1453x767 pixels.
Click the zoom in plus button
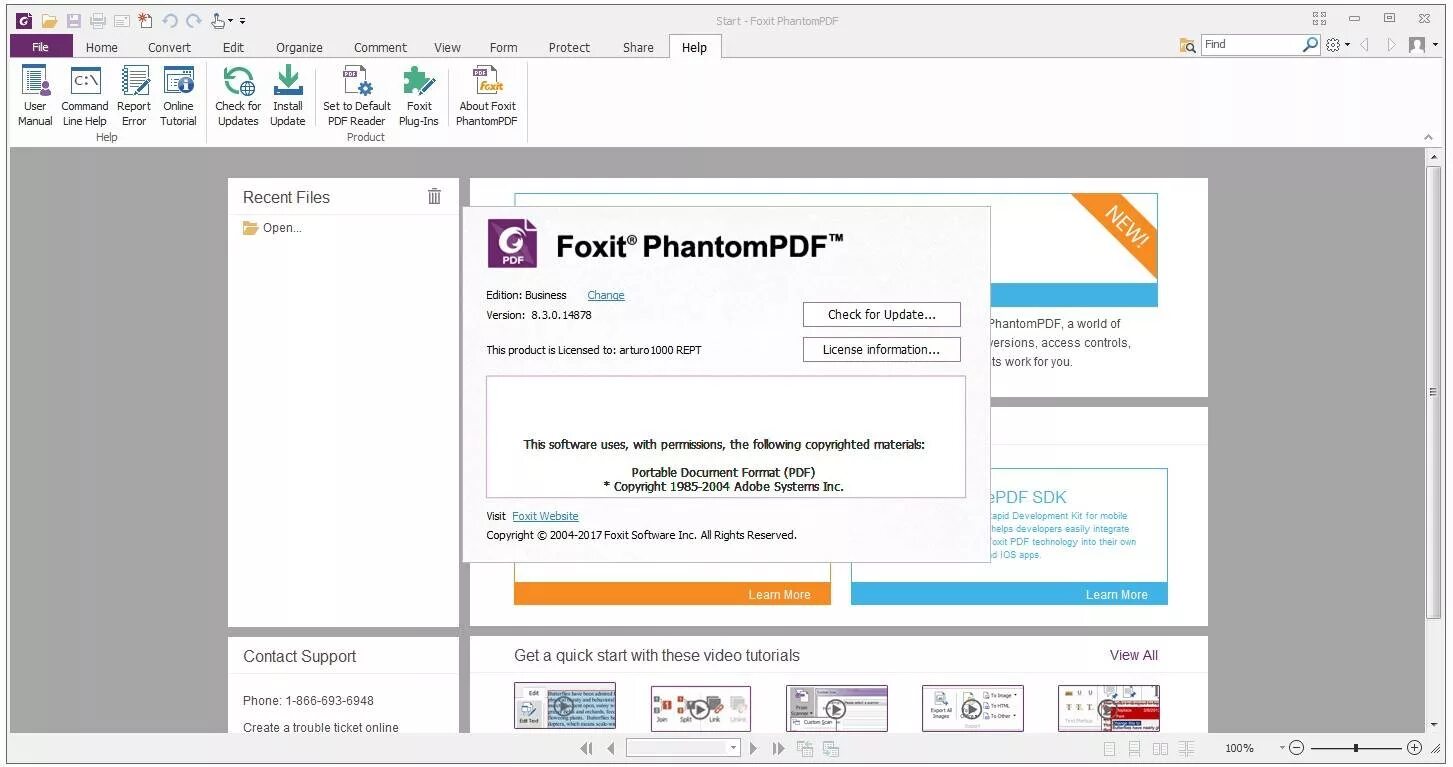pos(1414,747)
